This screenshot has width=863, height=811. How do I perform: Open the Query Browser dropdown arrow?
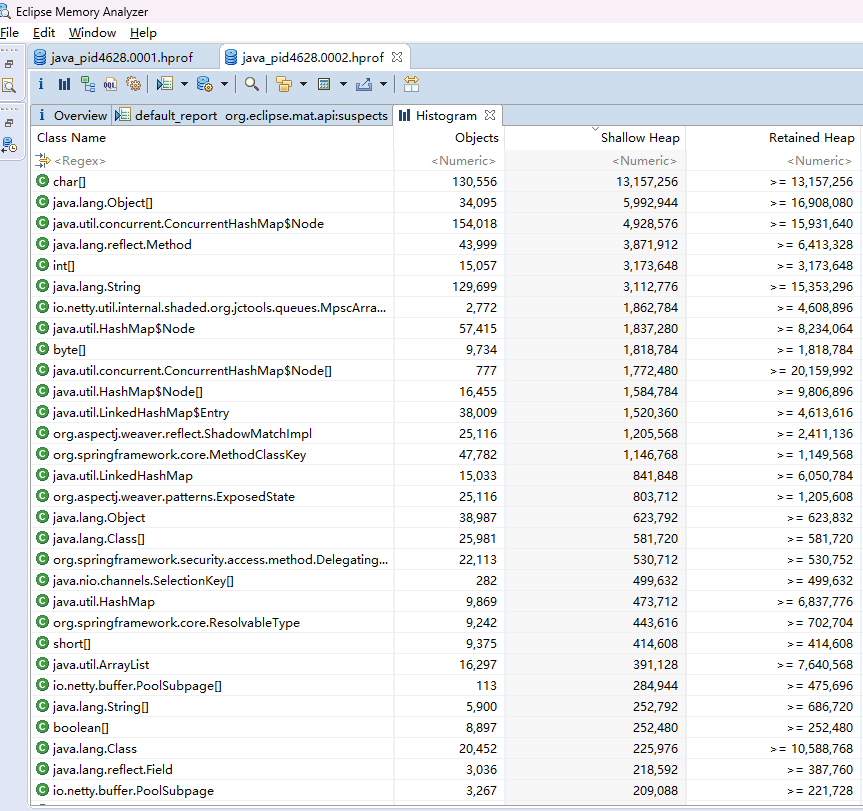[225, 84]
